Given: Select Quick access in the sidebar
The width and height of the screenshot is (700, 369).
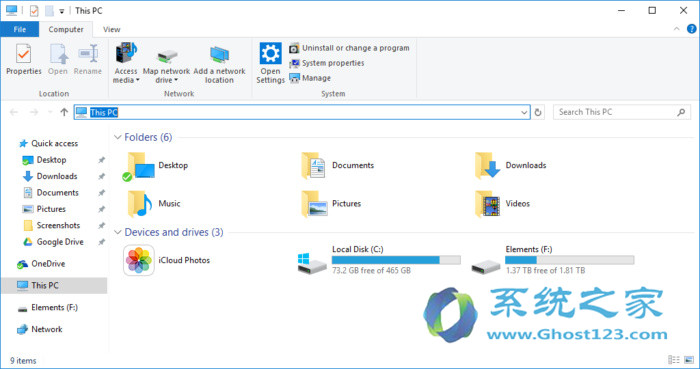Looking at the screenshot, I should click(49, 143).
